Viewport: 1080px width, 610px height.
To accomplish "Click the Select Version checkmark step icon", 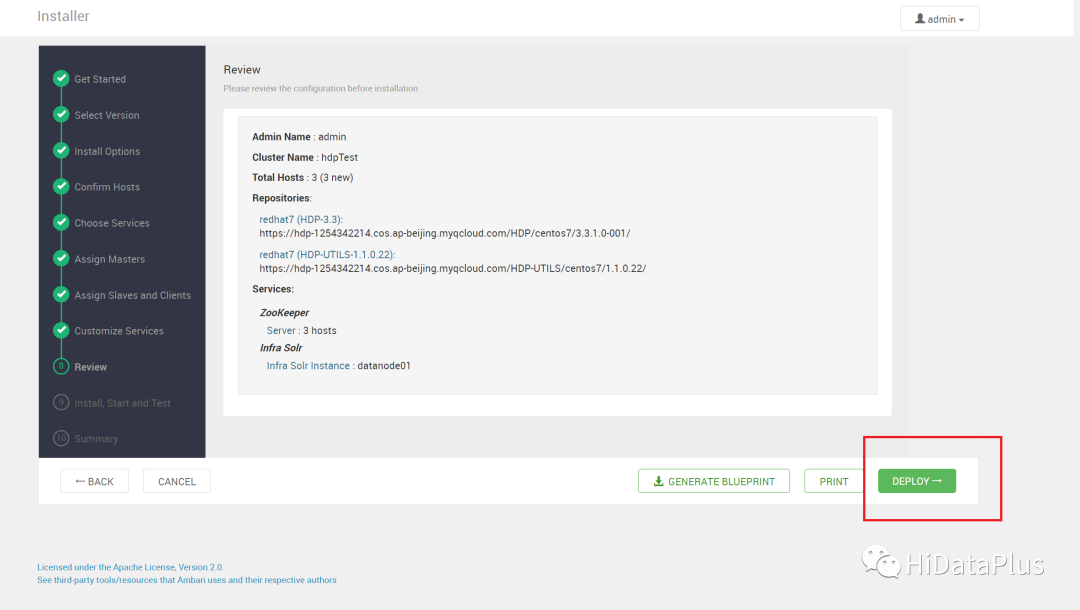I will pos(61,114).
